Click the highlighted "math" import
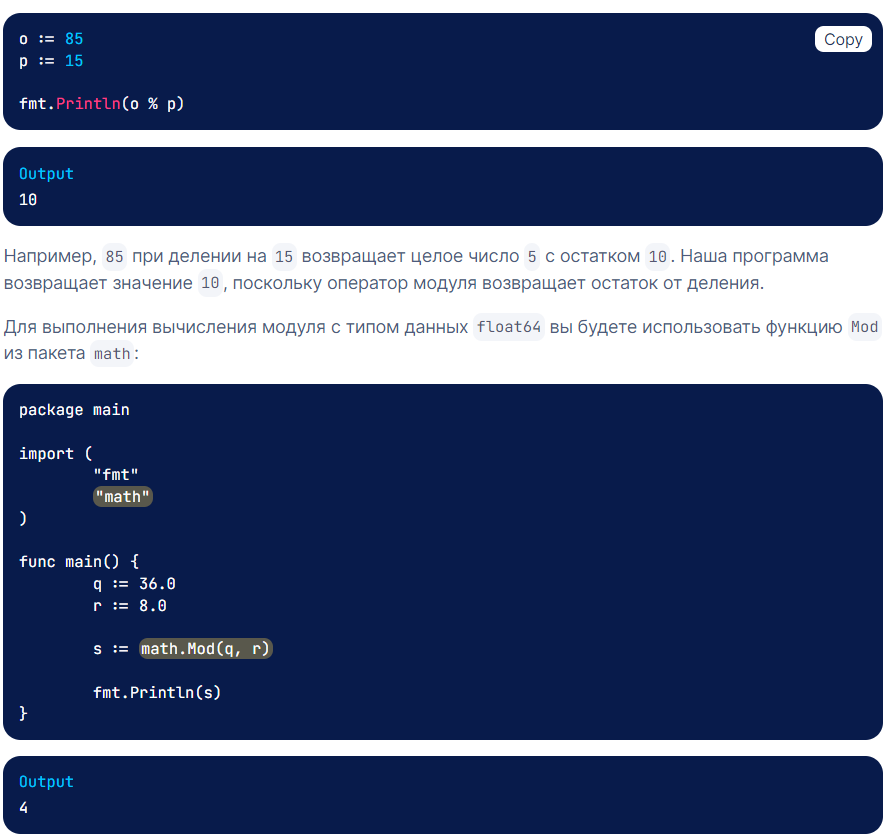Viewport: 889px width, 837px height. point(122,497)
